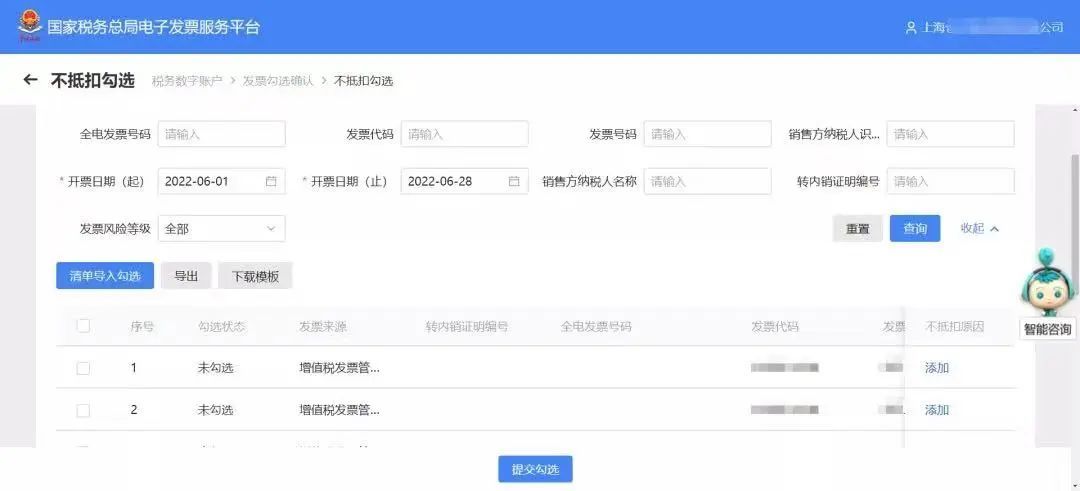This screenshot has width=1080, height=491.
Task: Go to 发票勾选确认 breadcrumb
Action: tap(278, 81)
